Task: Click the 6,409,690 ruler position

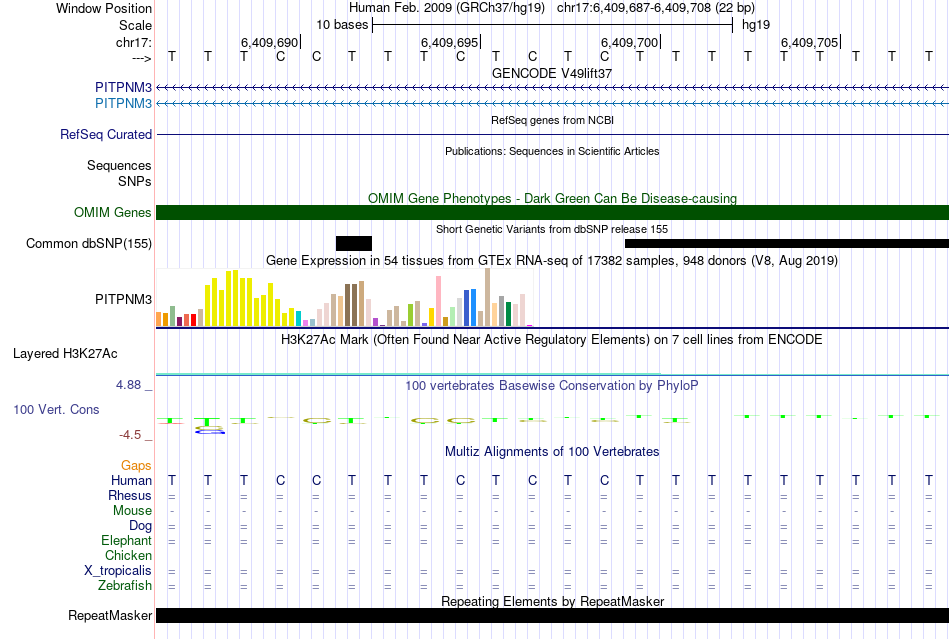Action: (x=270, y=42)
